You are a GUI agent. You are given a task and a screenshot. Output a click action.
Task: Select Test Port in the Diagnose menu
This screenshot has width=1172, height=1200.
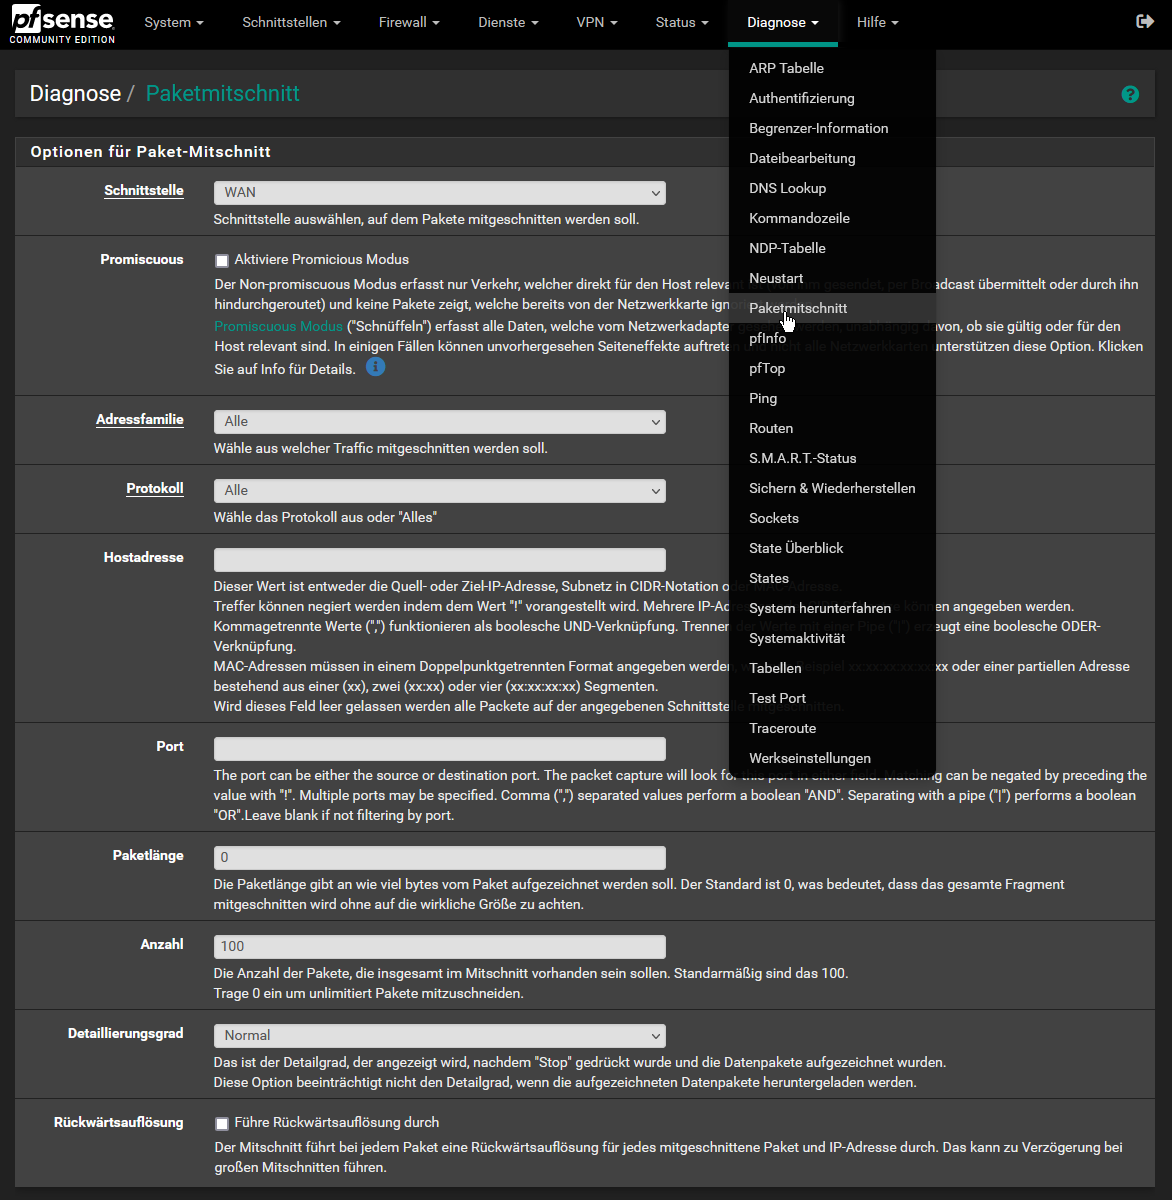(832, 698)
